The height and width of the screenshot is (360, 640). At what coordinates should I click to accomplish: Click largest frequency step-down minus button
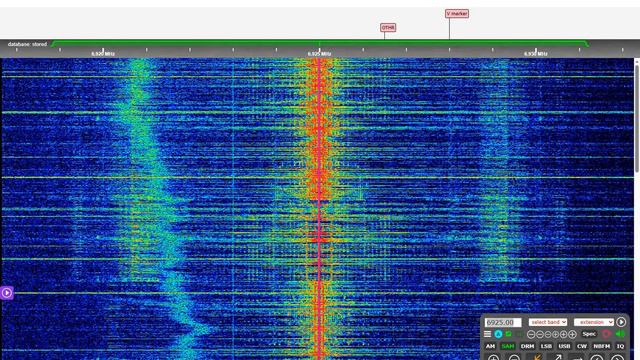click(531, 334)
